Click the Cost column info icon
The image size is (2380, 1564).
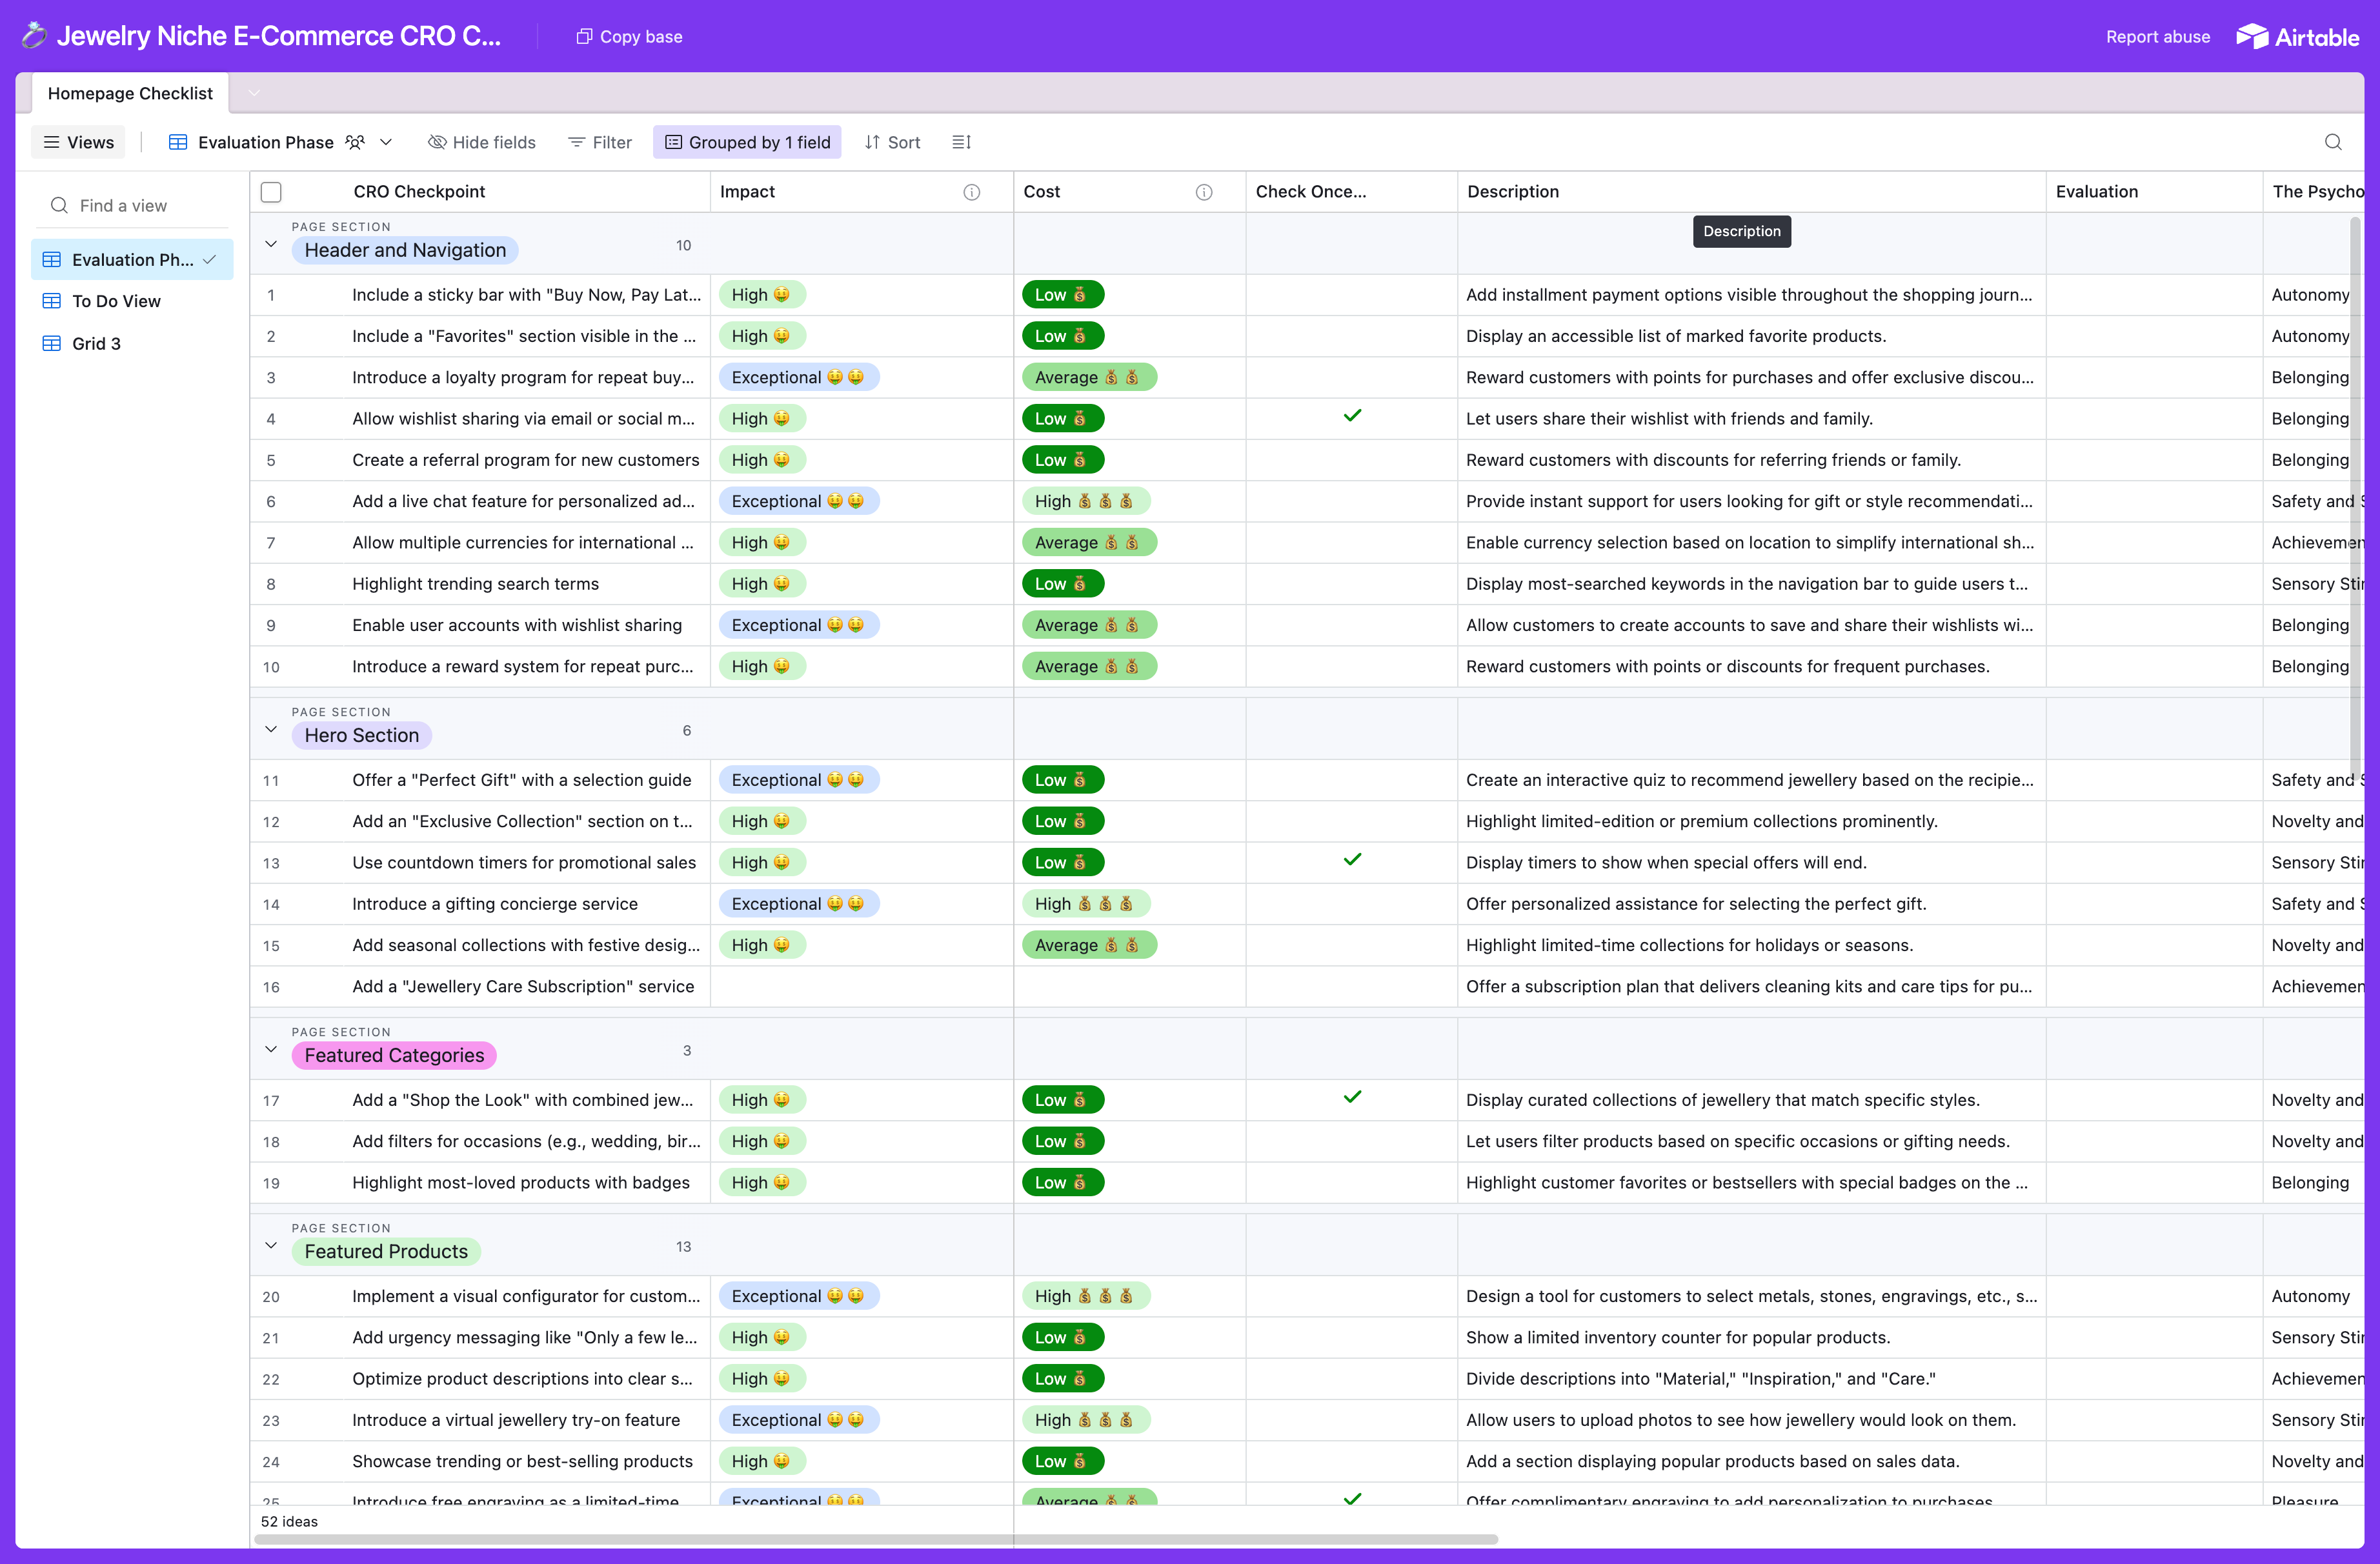(x=1204, y=192)
